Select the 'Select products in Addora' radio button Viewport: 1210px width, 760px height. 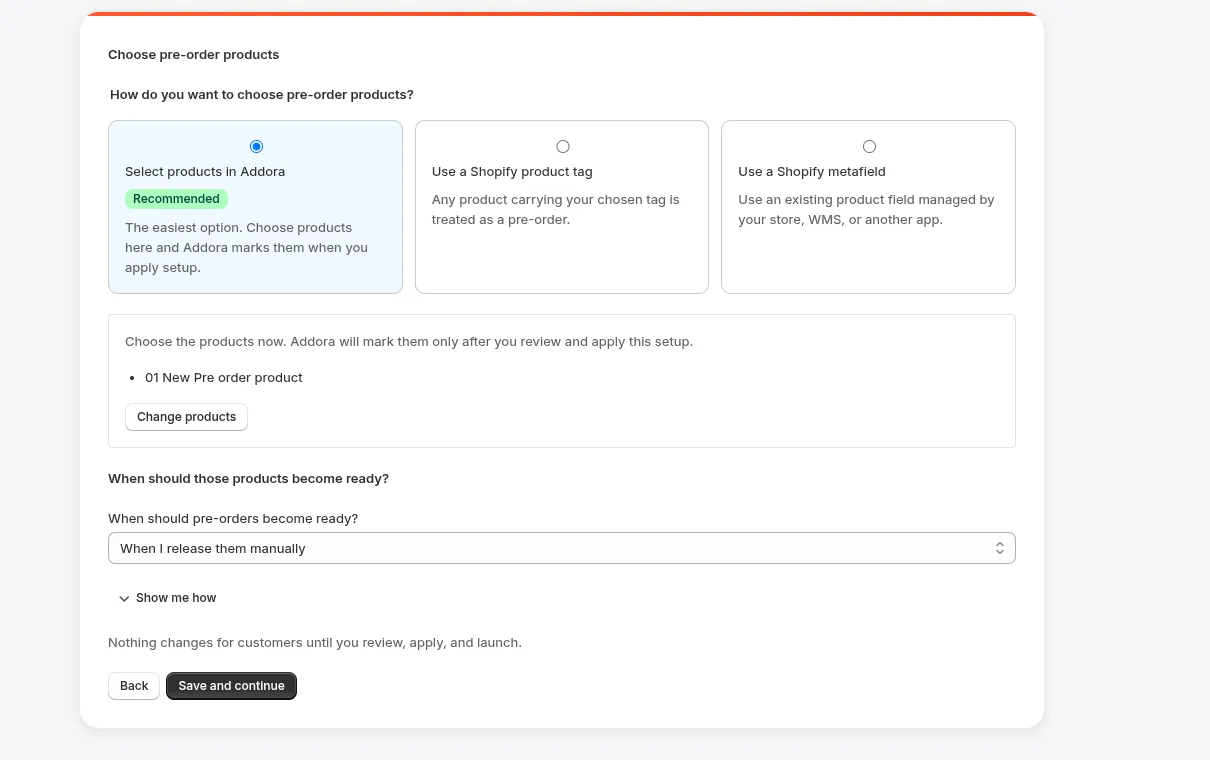[x=256, y=146]
